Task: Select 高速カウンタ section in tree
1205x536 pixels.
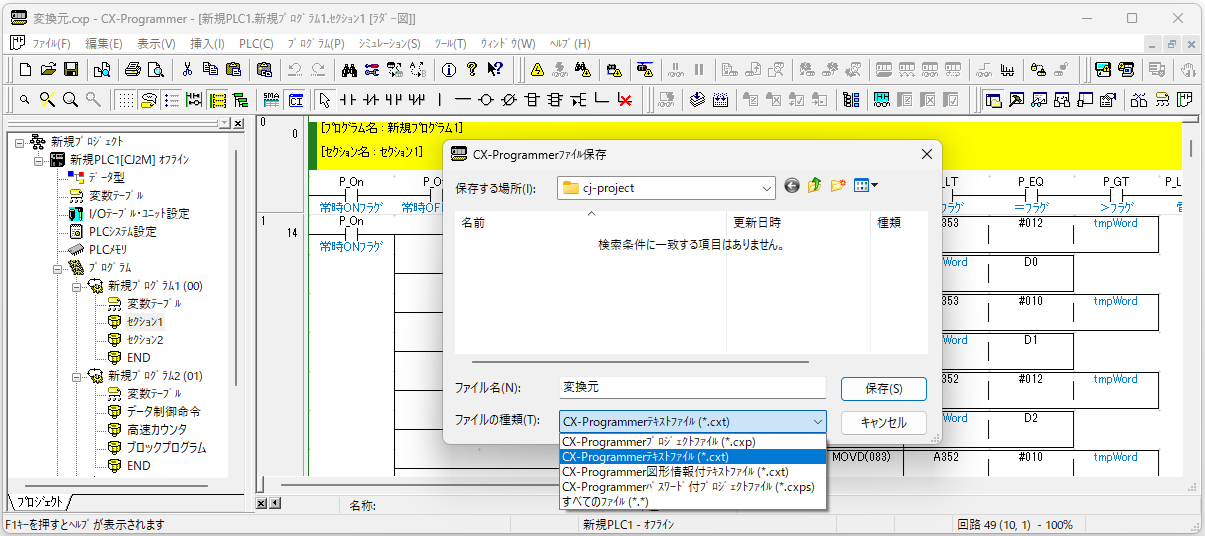Action: (x=156, y=430)
